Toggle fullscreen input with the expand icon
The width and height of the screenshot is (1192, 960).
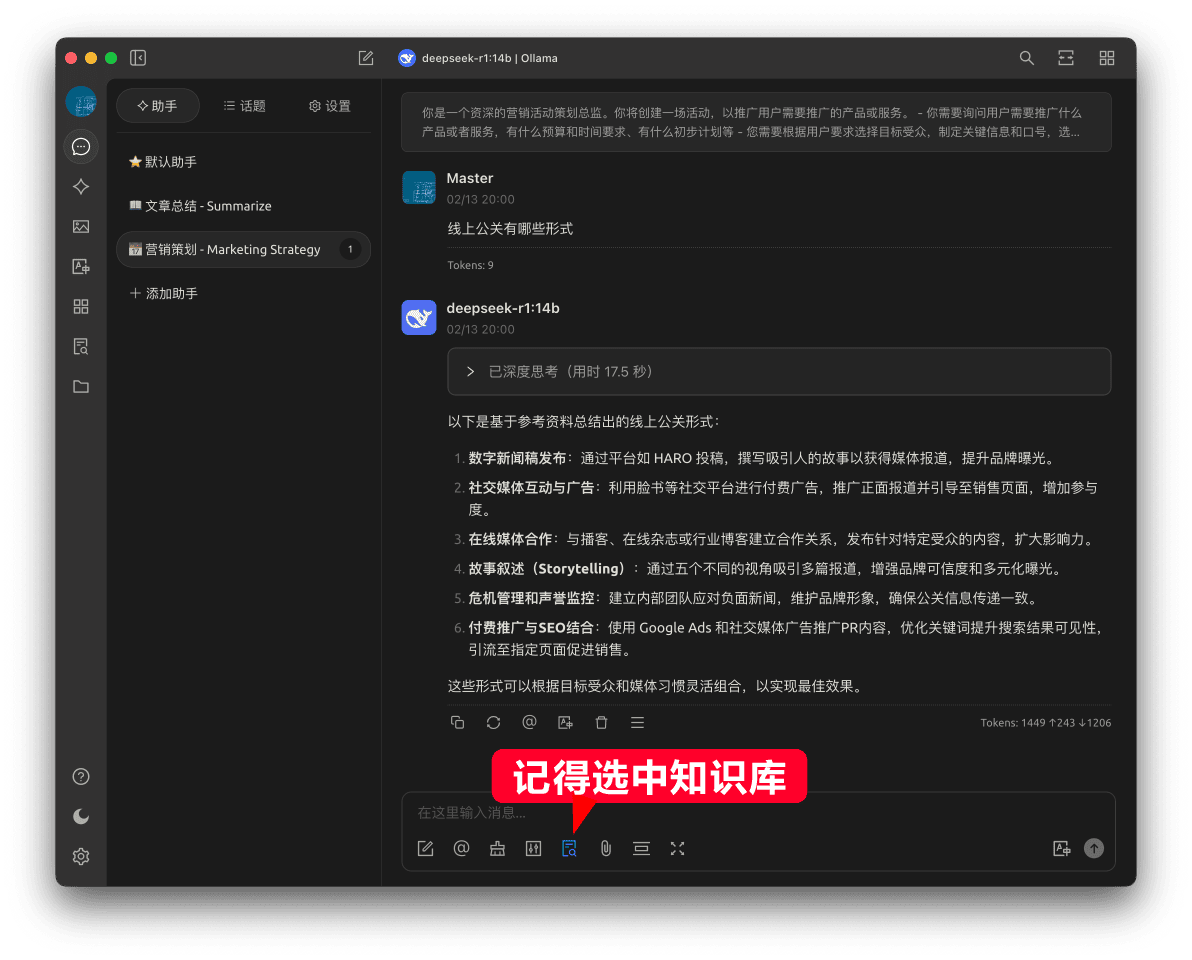(677, 848)
